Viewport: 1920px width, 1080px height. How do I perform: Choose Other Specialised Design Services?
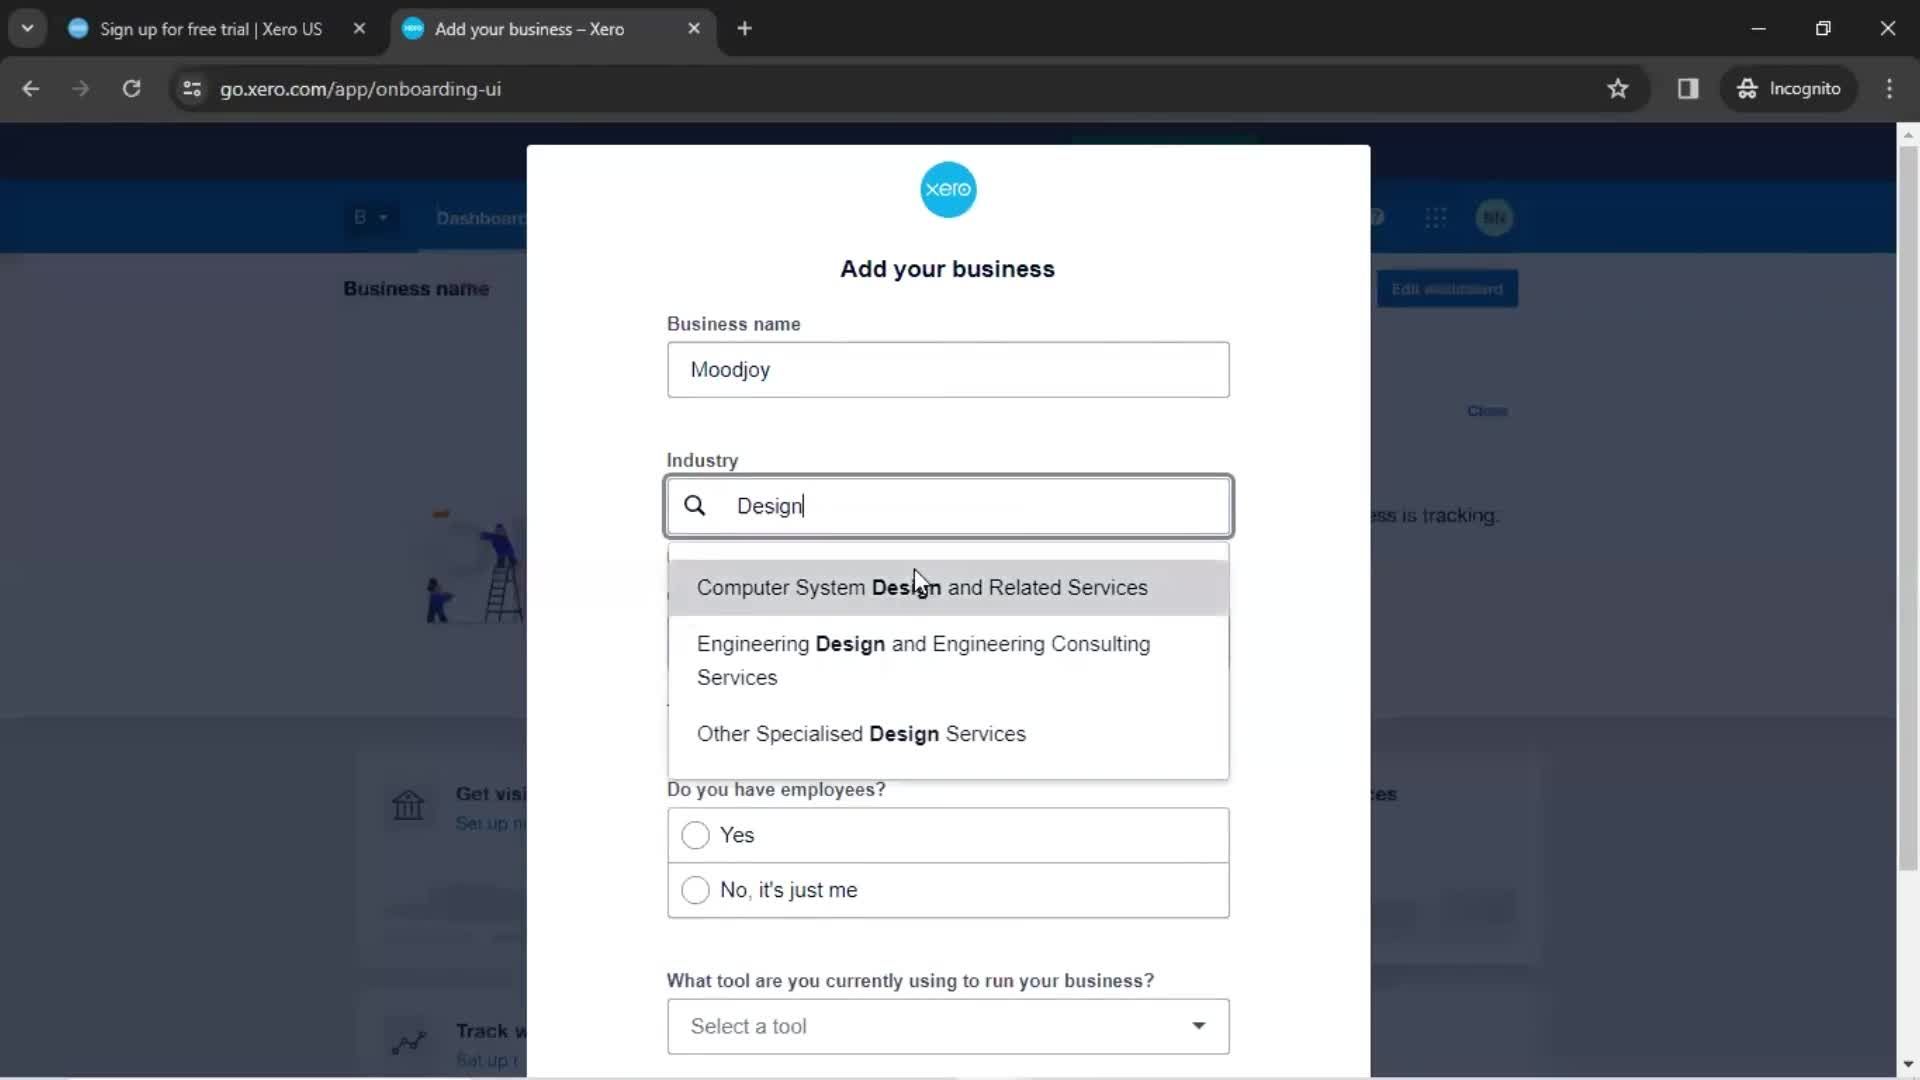pos(947,734)
